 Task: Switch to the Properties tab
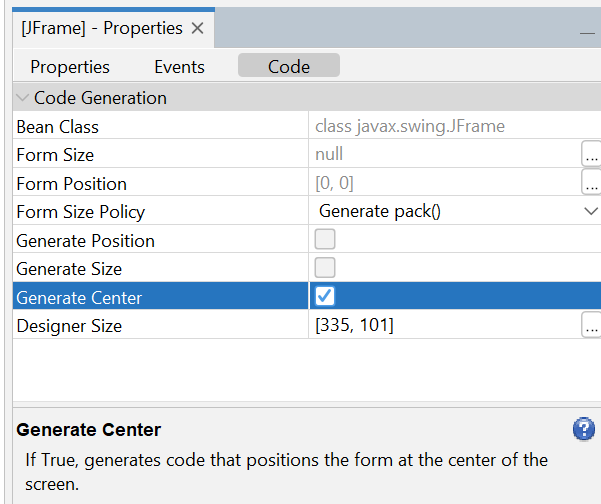(70, 67)
